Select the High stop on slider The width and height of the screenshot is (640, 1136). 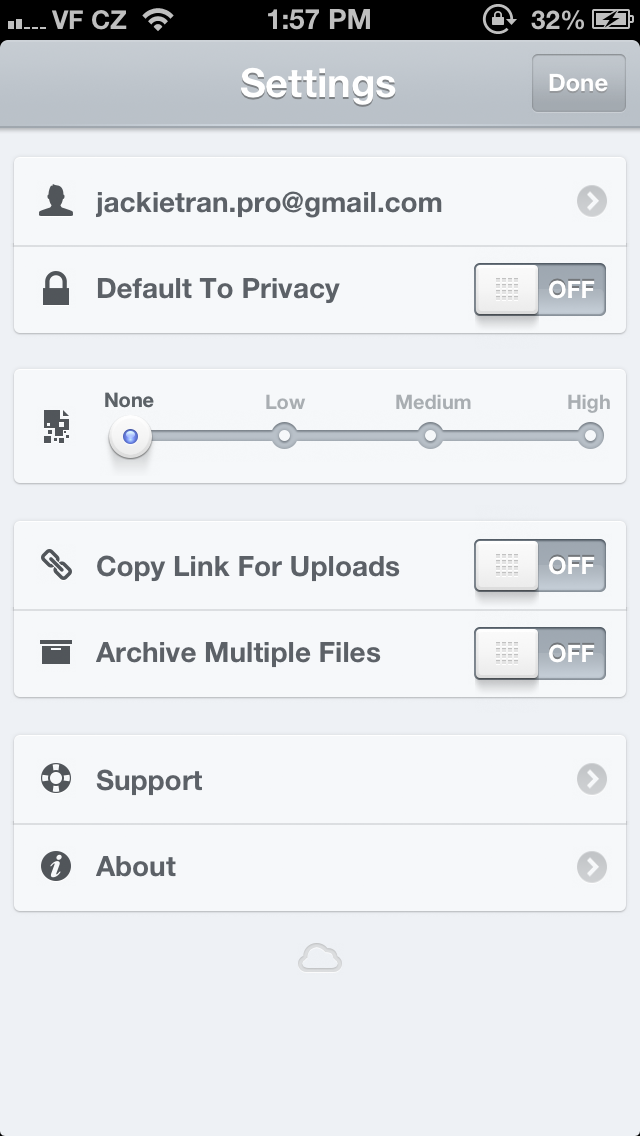[591, 436]
